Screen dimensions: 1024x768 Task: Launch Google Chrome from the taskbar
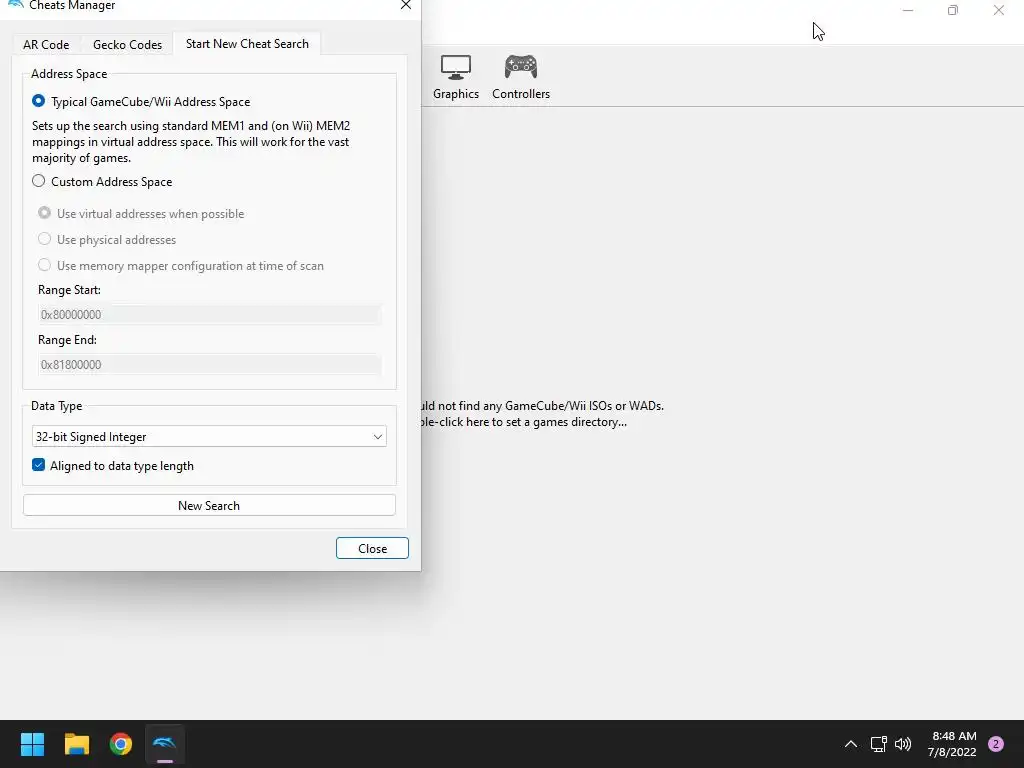tap(121, 744)
